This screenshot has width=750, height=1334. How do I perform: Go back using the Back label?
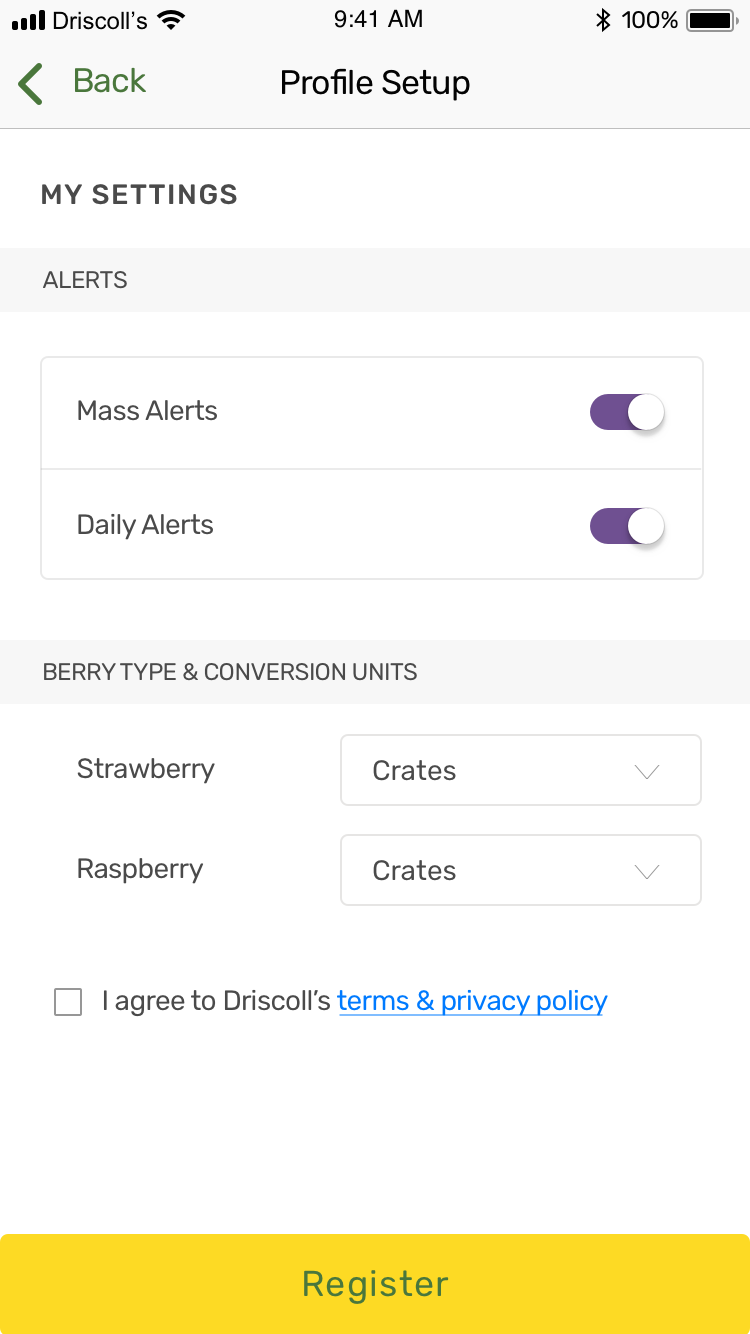click(x=109, y=81)
